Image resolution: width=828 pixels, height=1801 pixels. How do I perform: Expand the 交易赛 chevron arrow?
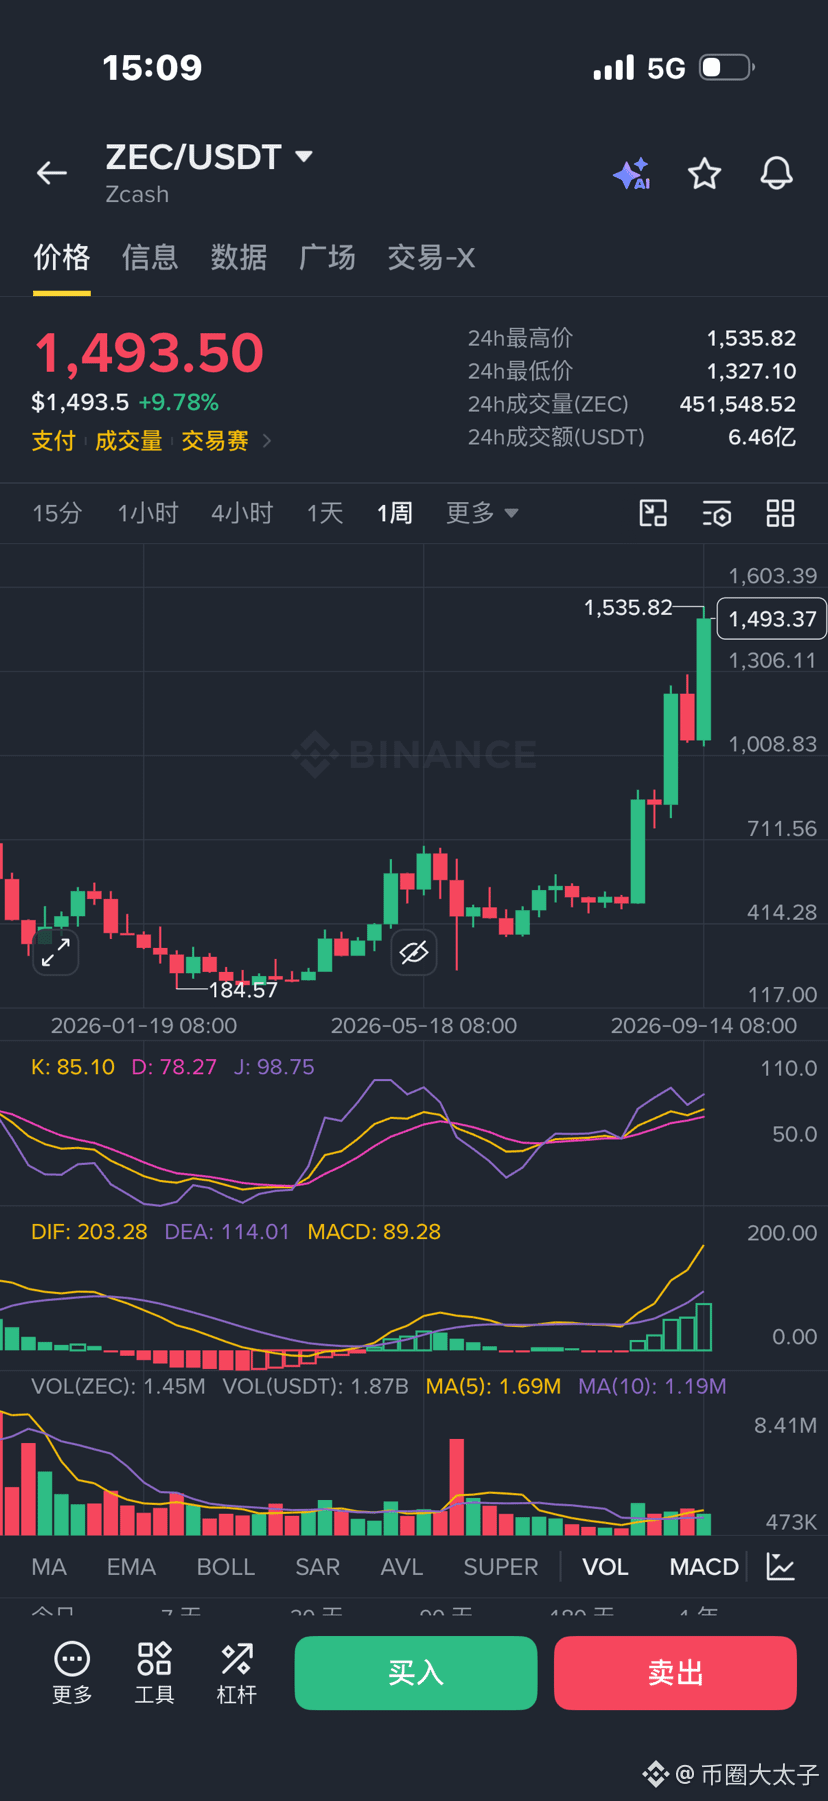point(267,440)
